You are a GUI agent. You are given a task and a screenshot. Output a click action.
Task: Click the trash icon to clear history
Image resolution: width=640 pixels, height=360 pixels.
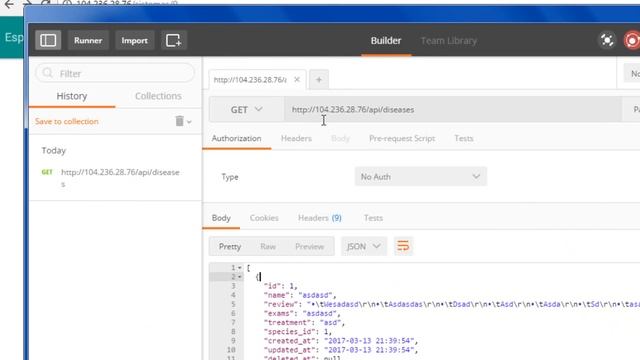[x=179, y=121]
